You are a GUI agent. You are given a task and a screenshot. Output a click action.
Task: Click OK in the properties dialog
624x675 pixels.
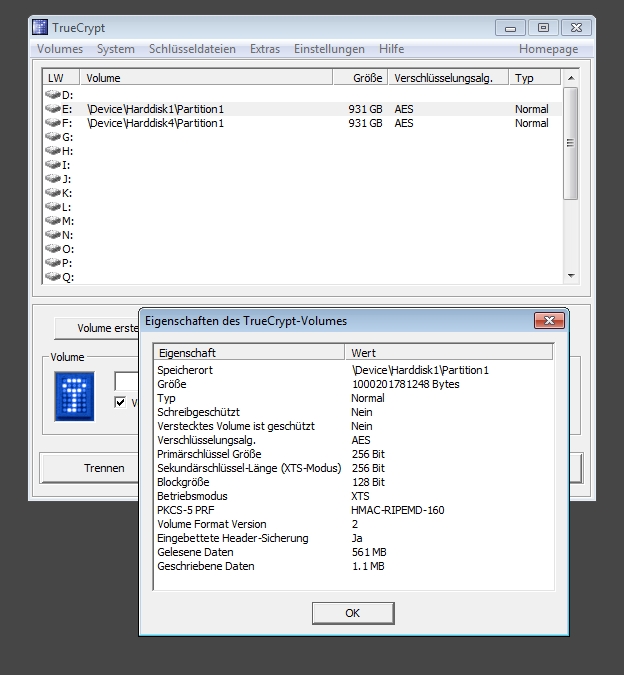click(x=353, y=613)
